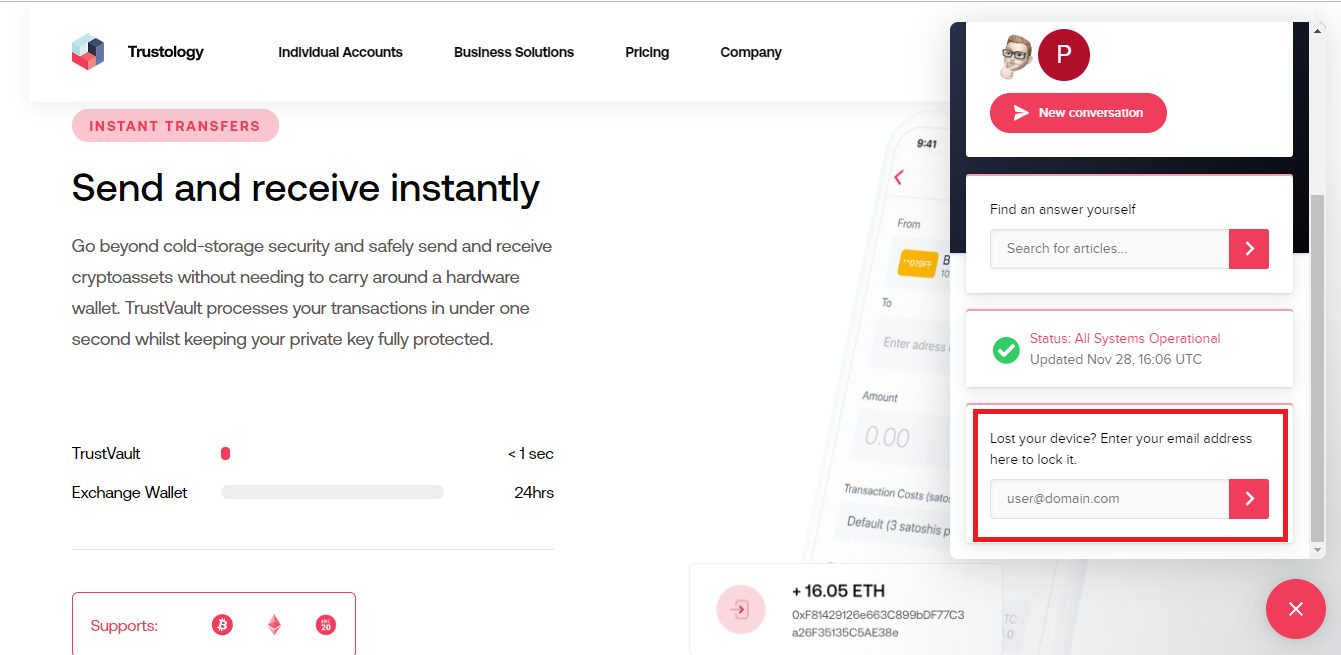Click the chat panel scrollbar down arrow

[1318, 550]
